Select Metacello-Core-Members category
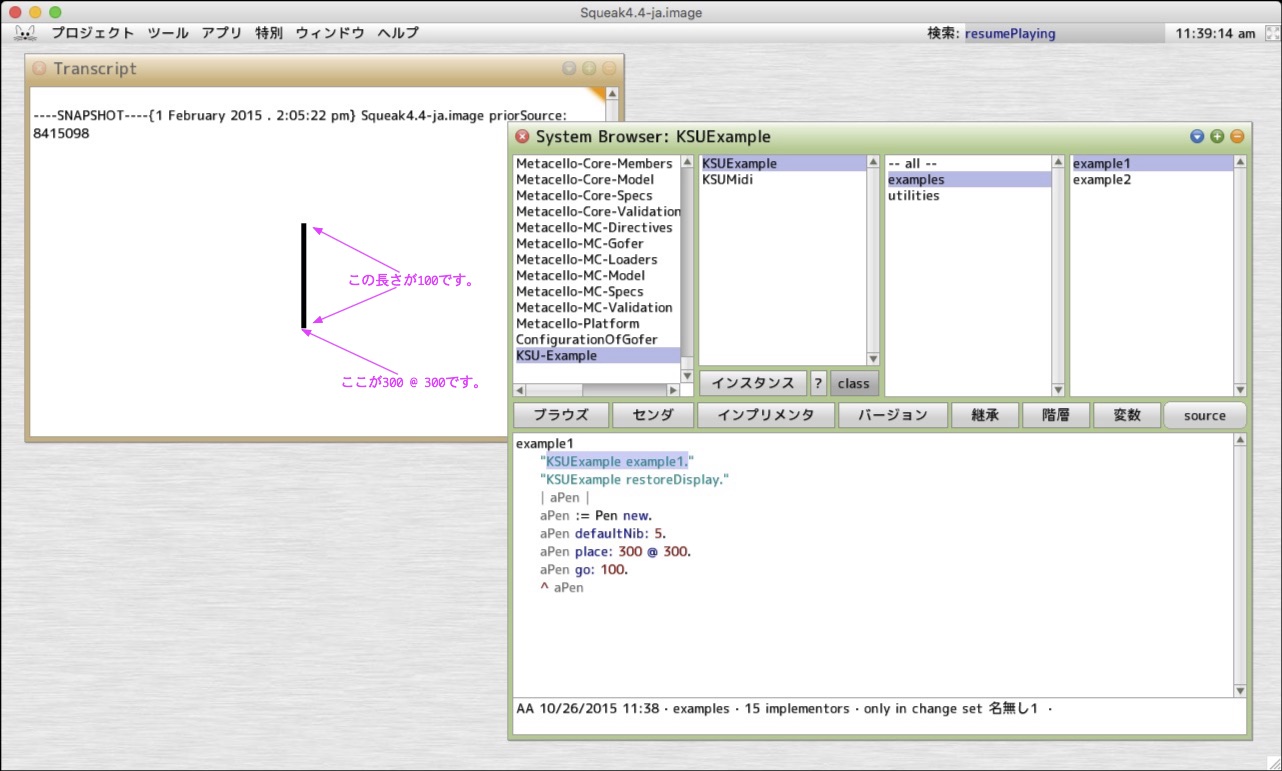Viewport: 1282px width, 771px height. pyautogui.click(x=597, y=164)
